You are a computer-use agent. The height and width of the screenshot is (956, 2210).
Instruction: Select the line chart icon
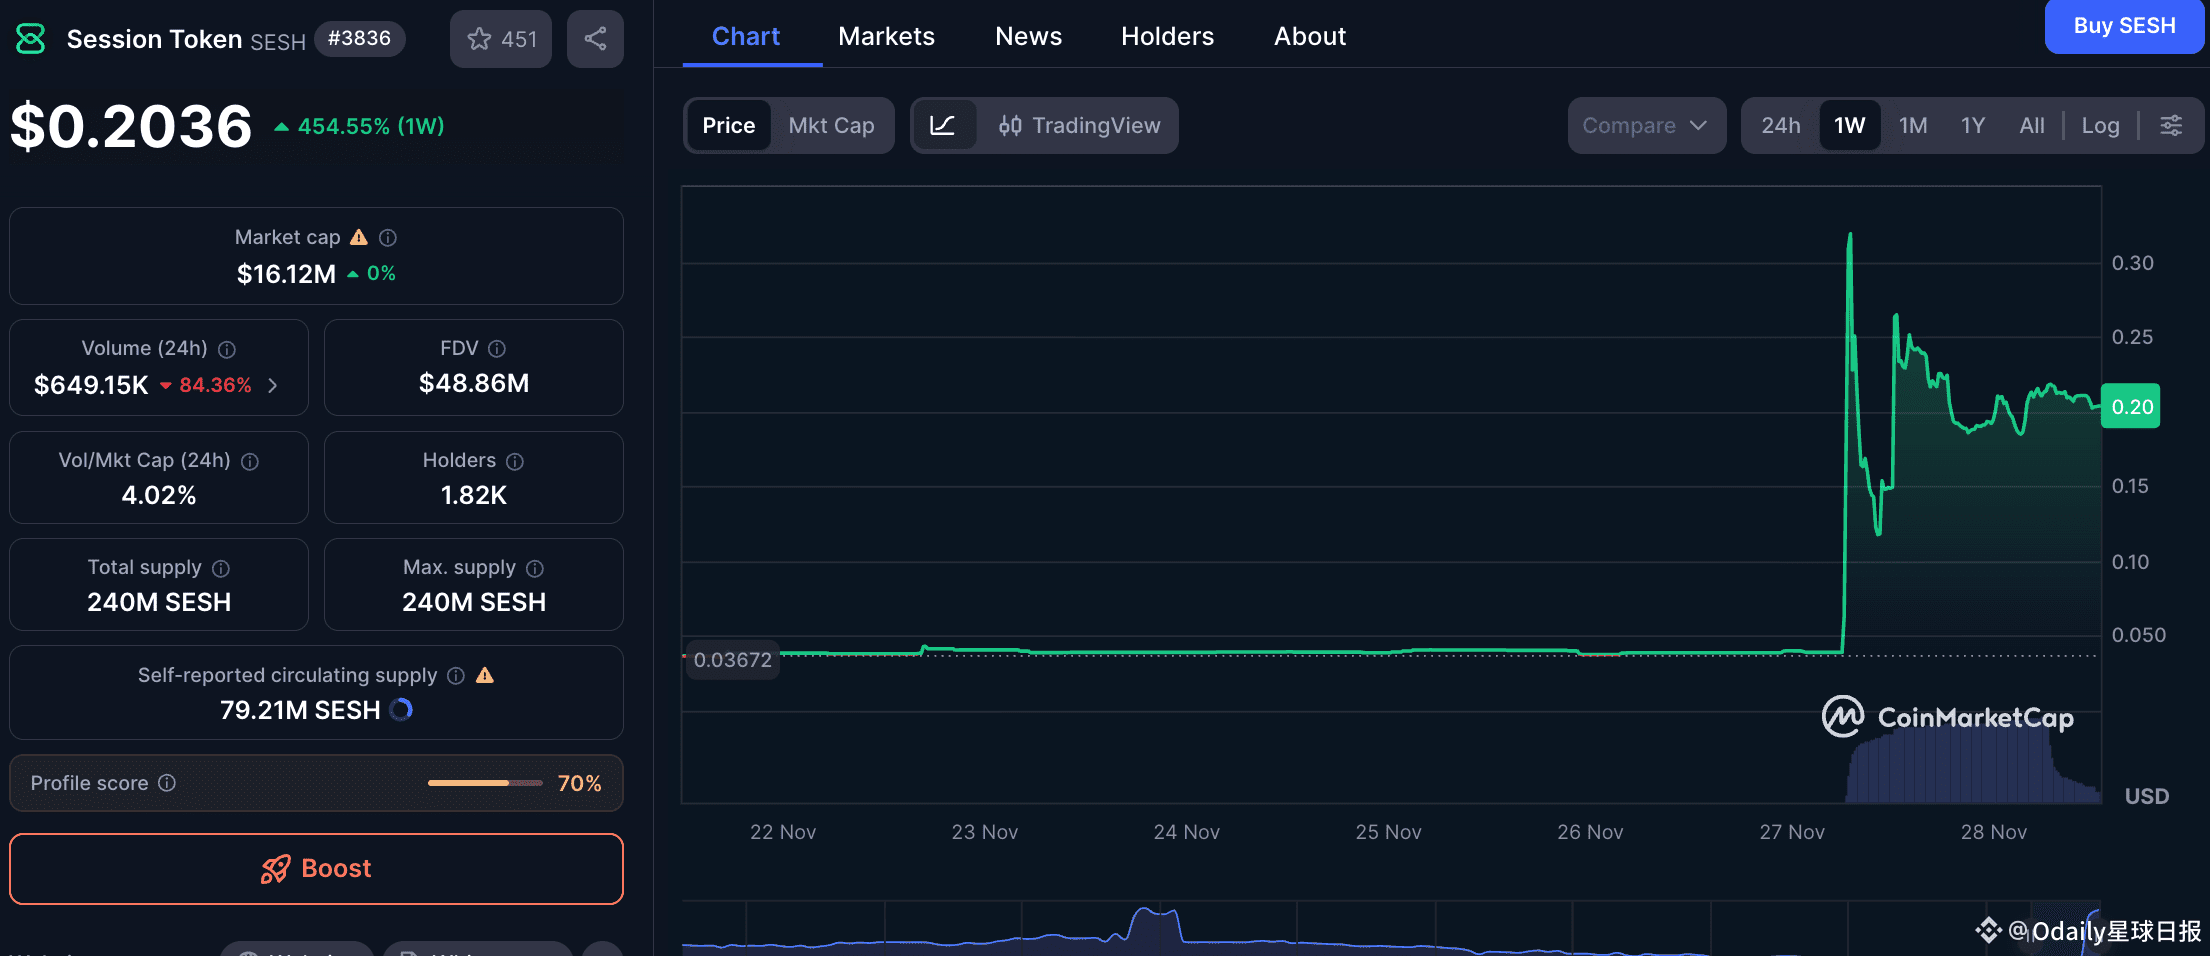pyautogui.click(x=943, y=126)
